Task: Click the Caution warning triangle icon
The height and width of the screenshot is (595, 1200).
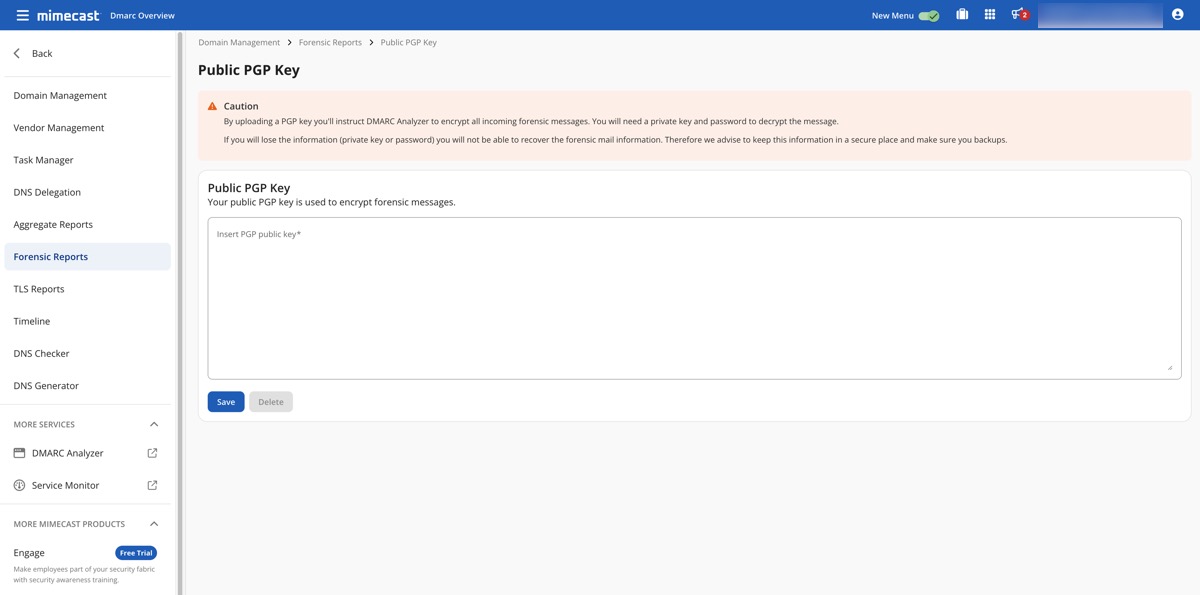Action: coord(212,106)
